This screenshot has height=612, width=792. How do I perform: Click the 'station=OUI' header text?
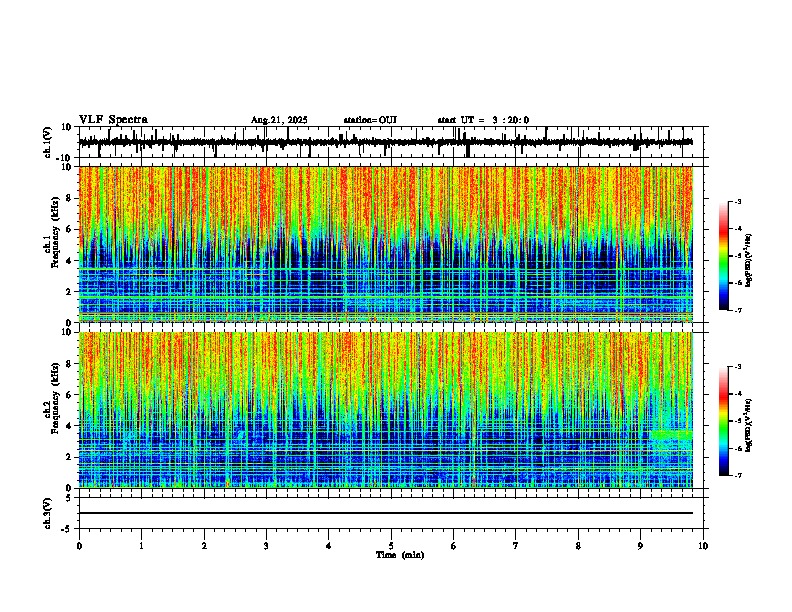[370, 120]
